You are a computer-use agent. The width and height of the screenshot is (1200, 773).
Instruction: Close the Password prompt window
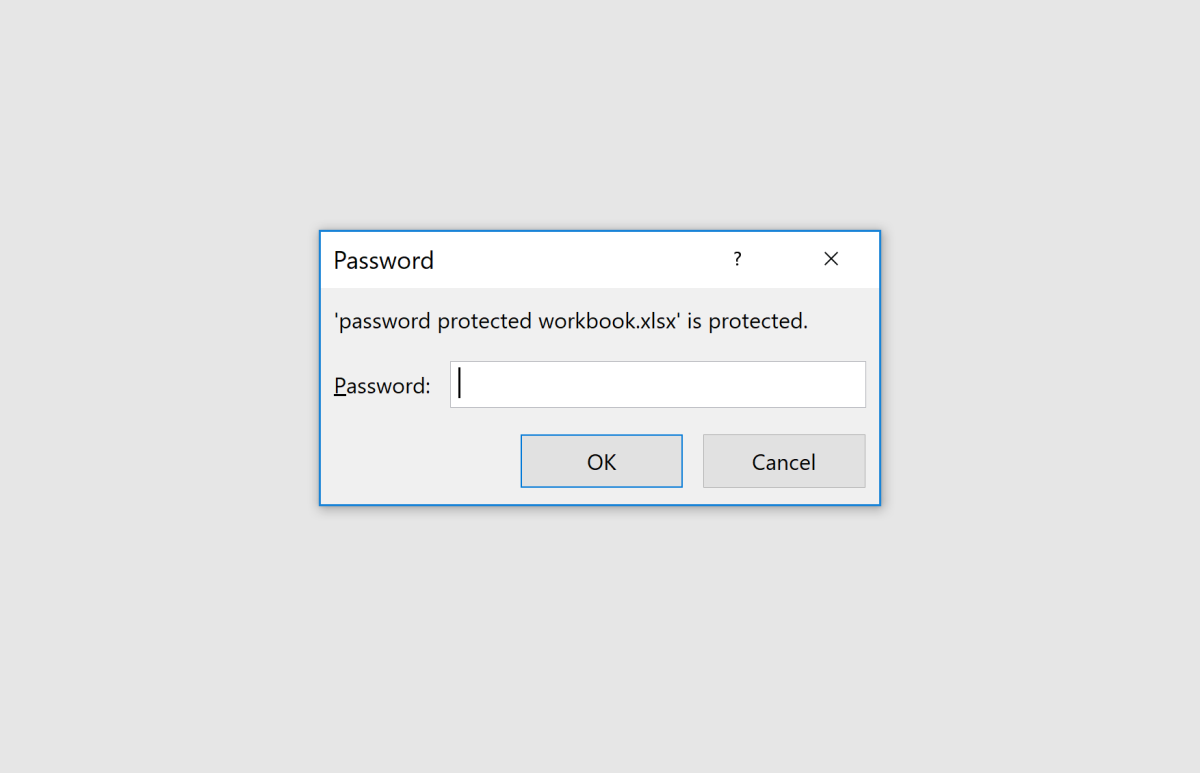point(831,259)
